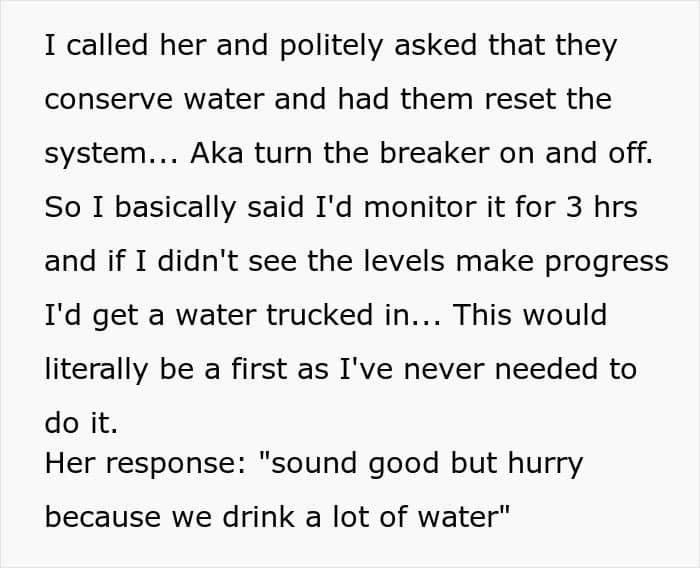Click the phrase 'politely asked that they'

tap(449, 45)
